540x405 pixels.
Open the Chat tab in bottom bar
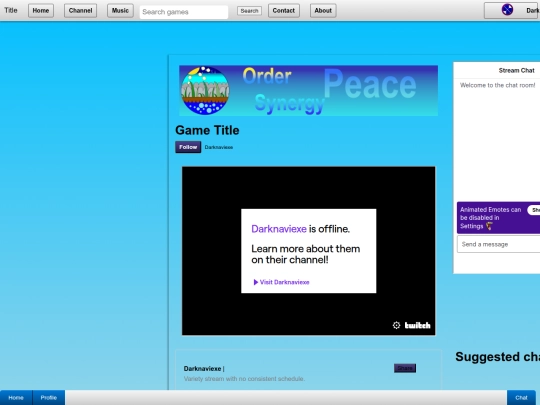tap(521, 398)
